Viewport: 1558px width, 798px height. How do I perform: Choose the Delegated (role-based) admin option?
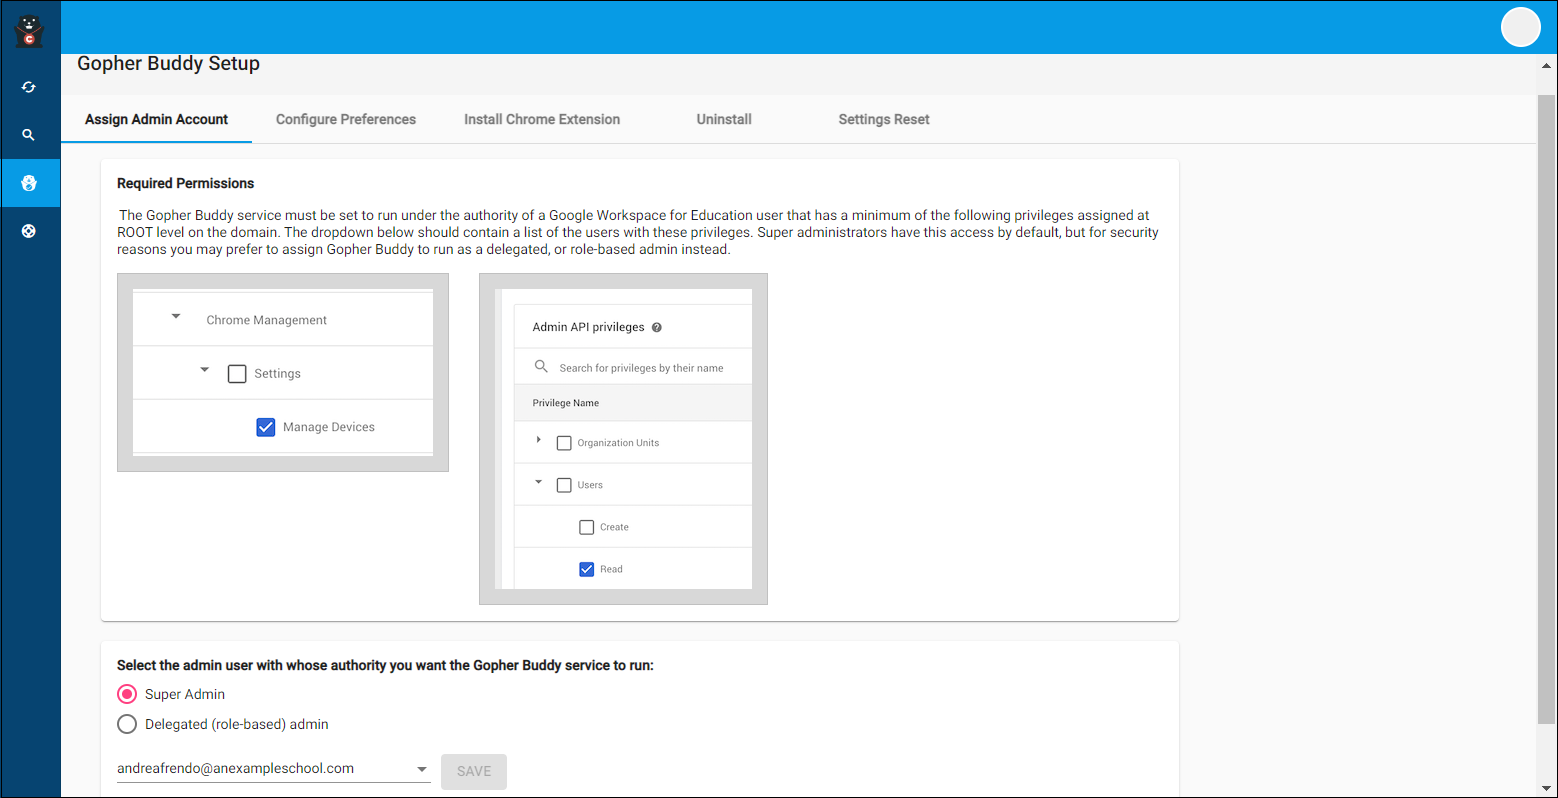(x=127, y=724)
